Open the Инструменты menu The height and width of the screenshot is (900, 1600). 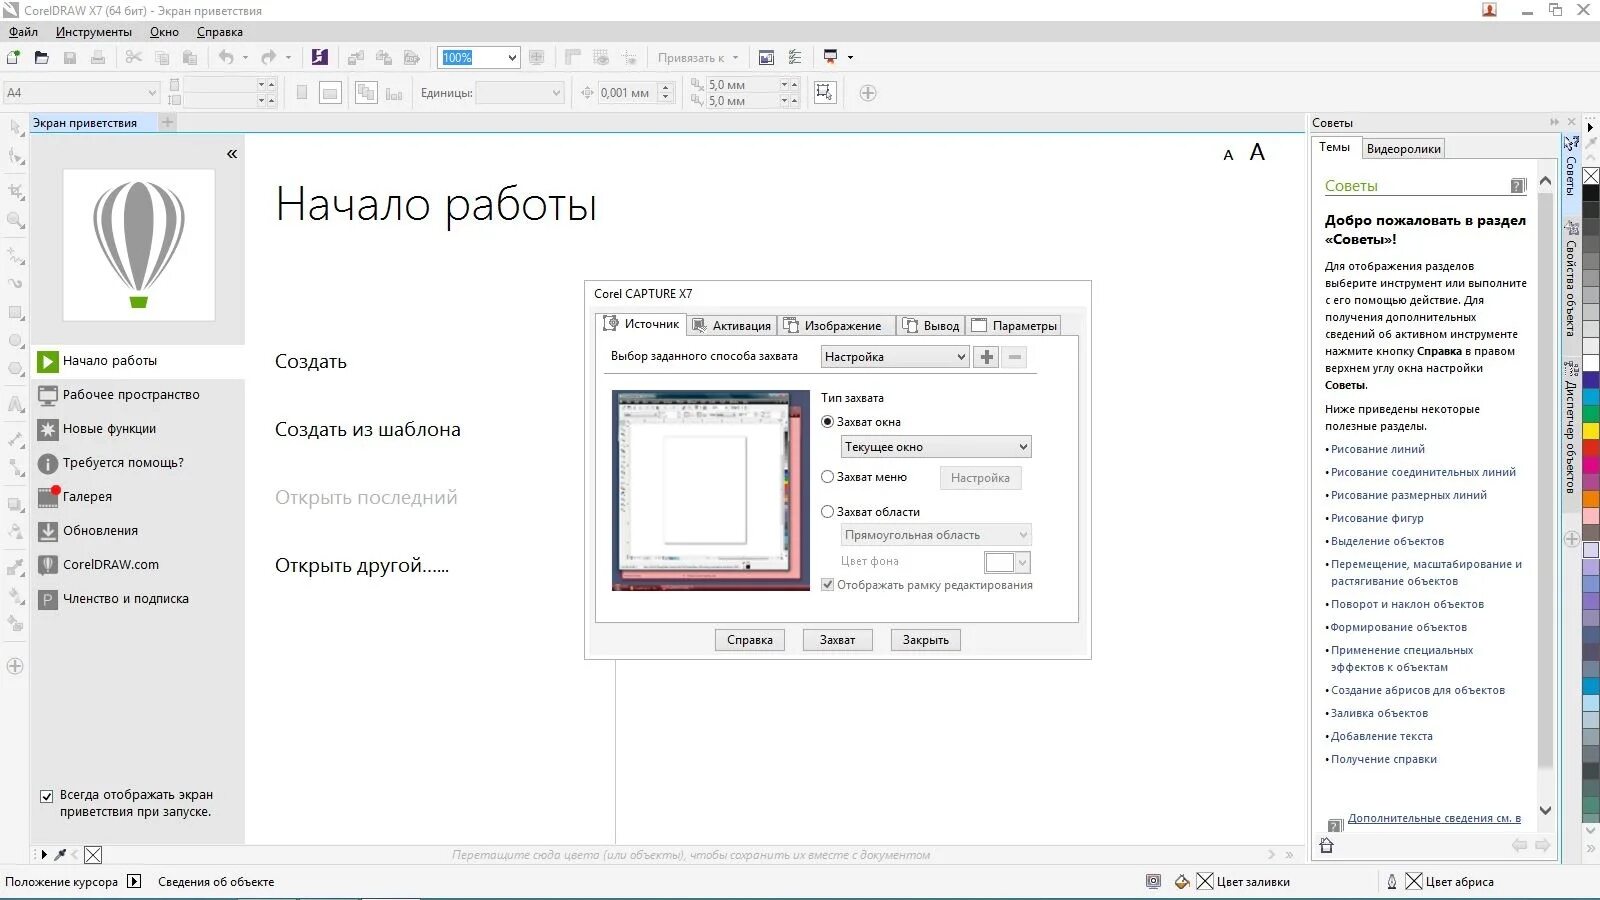(93, 32)
